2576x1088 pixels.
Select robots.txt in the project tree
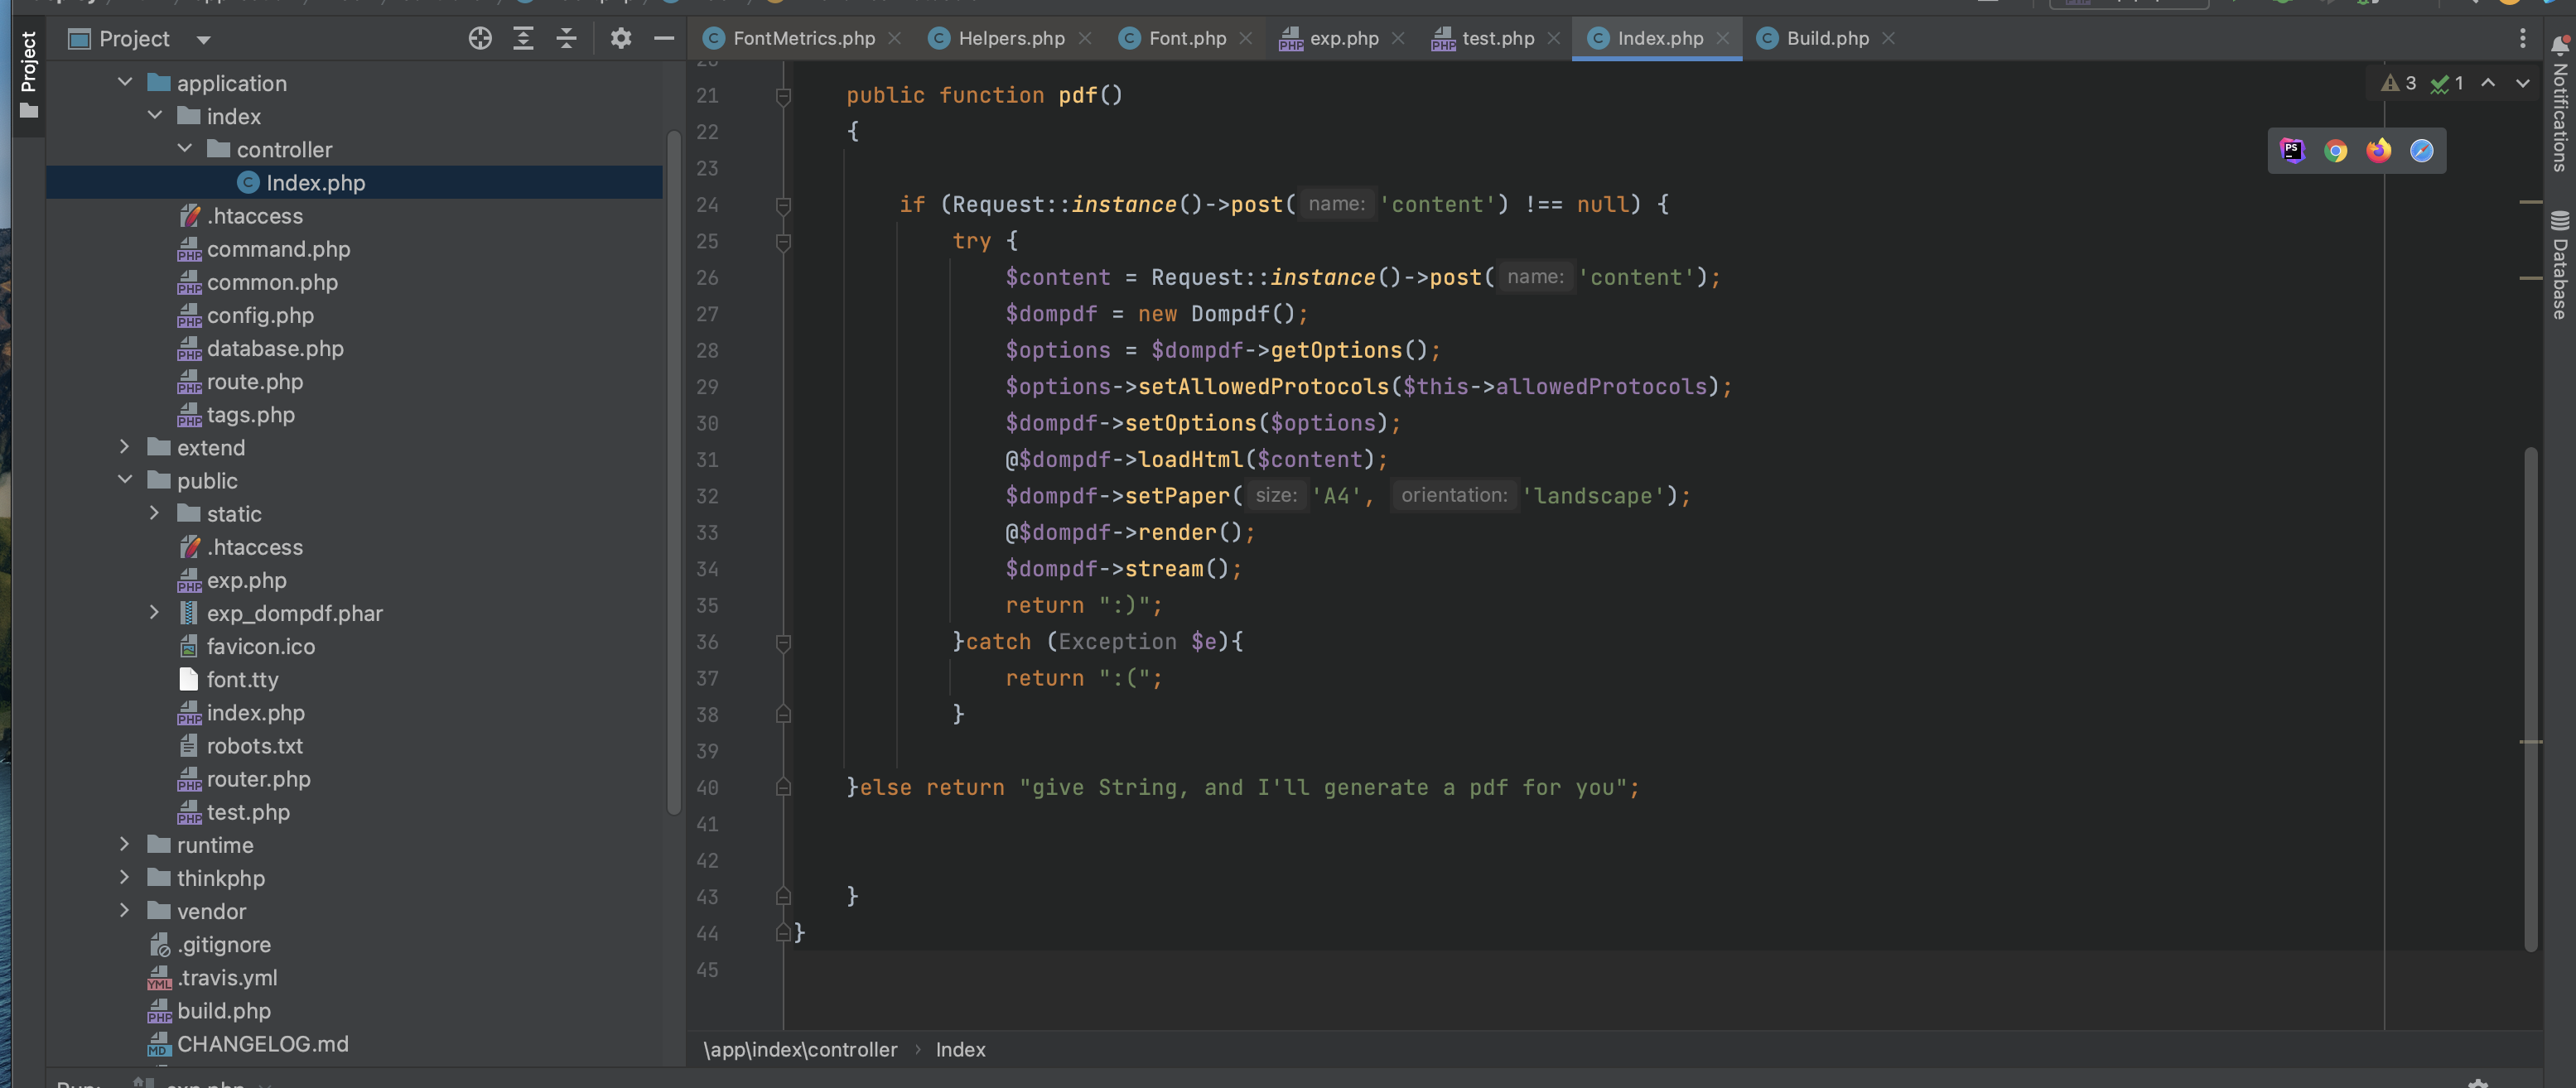pos(254,745)
